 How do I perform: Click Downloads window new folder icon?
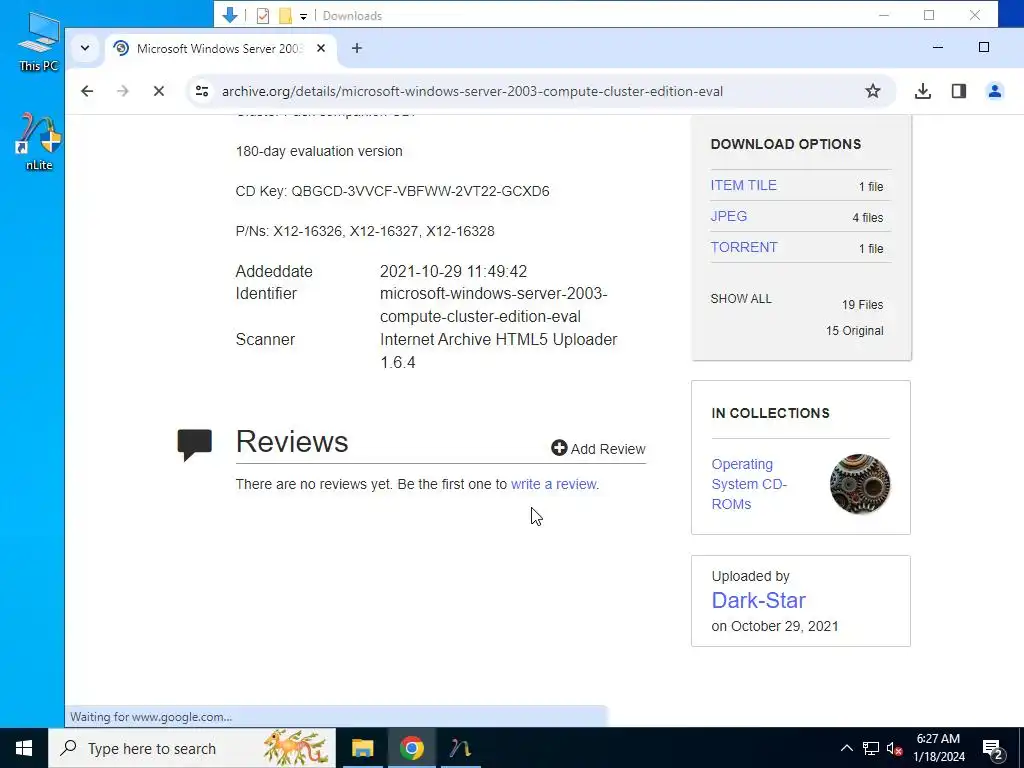[x=285, y=16]
